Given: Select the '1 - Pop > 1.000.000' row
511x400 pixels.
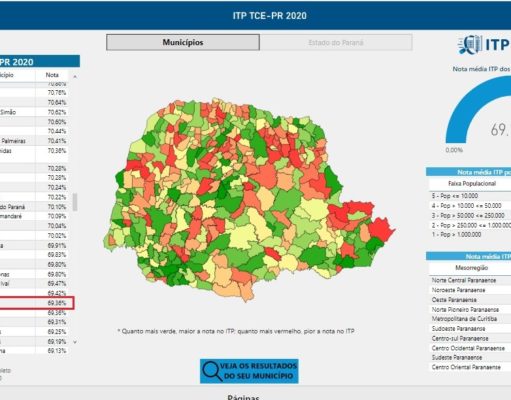Looking at the screenshot, I should (x=470, y=234).
